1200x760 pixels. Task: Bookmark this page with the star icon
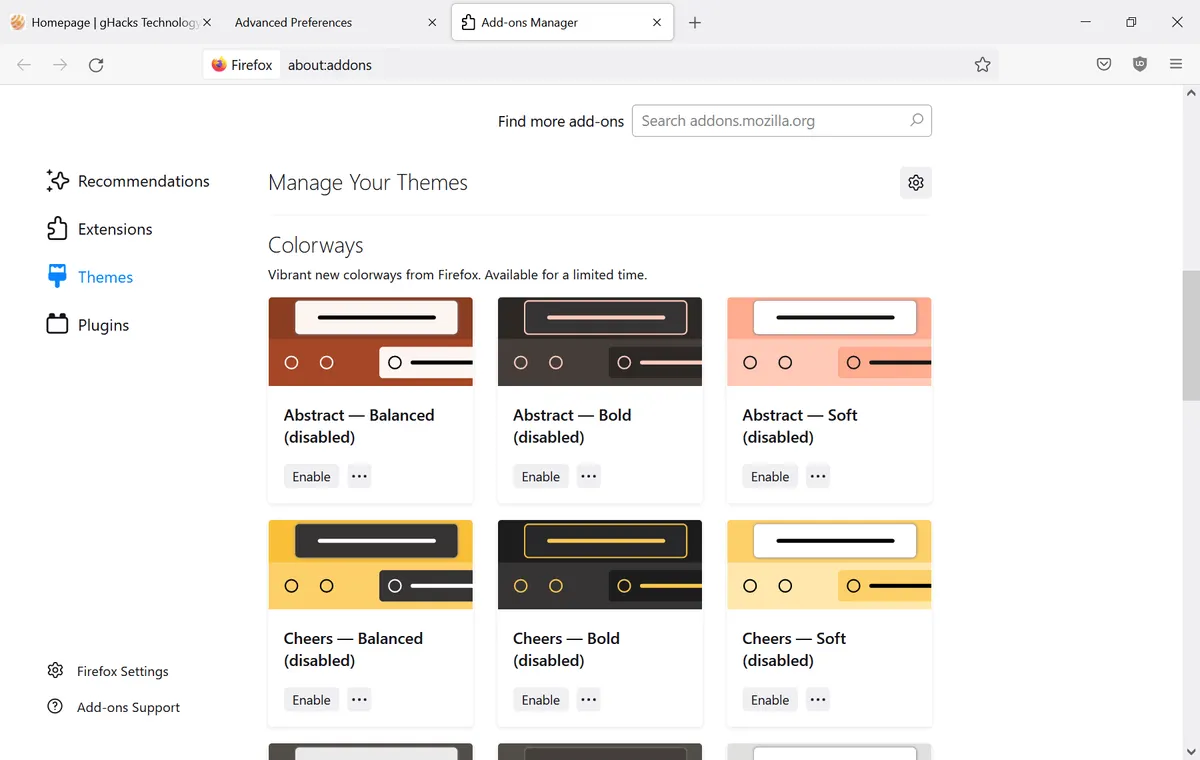[982, 65]
